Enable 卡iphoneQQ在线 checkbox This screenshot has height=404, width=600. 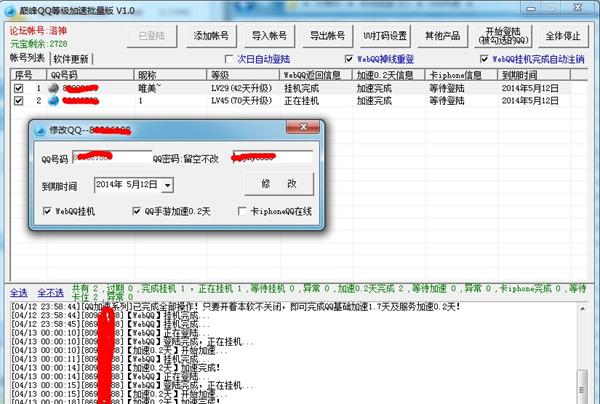242,211
